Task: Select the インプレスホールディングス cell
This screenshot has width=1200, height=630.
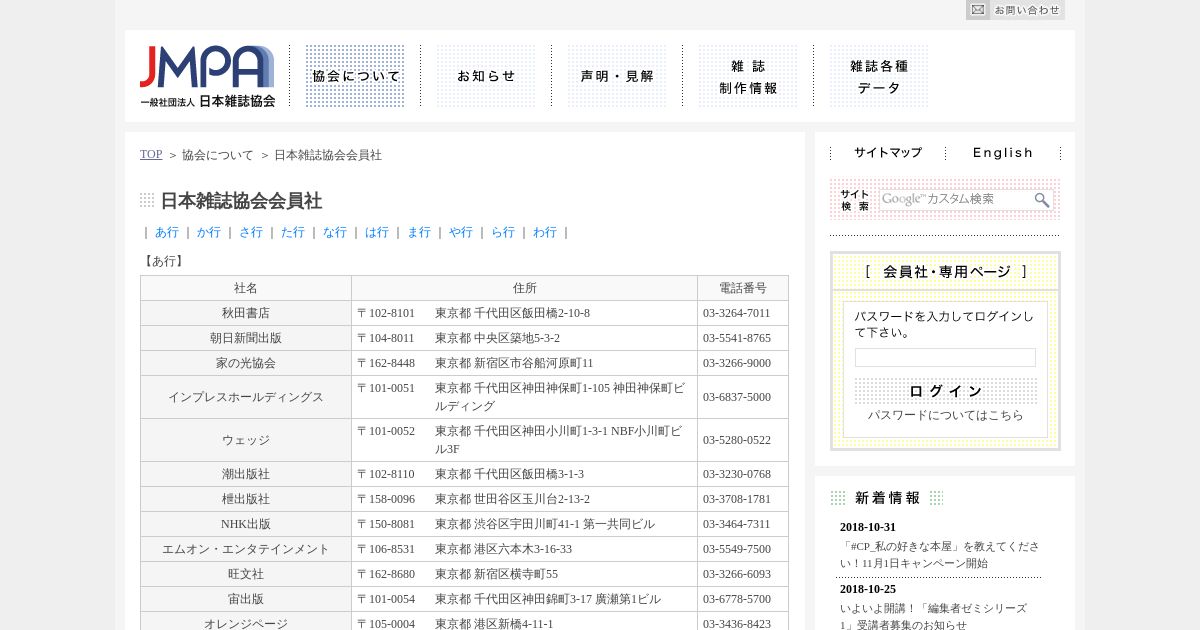Action: tap(246, 397)
